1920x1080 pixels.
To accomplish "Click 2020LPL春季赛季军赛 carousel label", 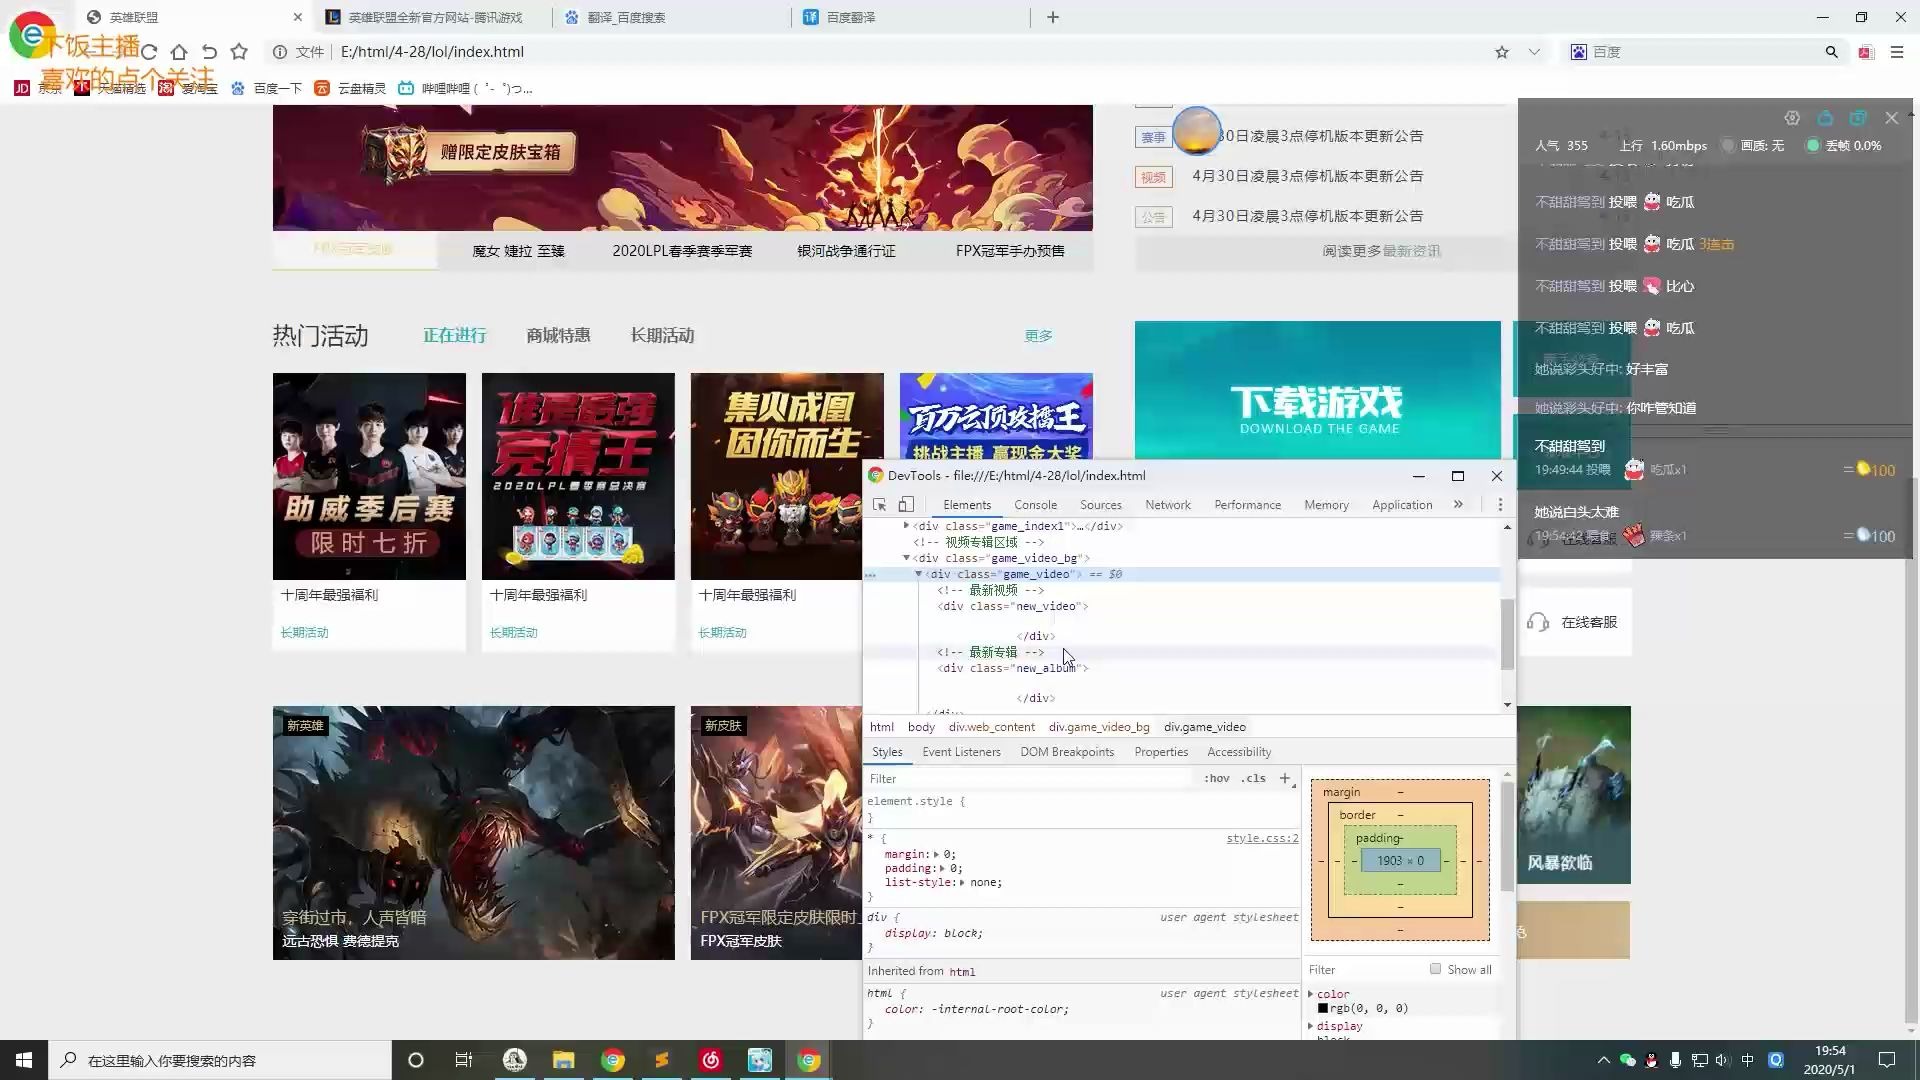I will [x=682, y=251].
